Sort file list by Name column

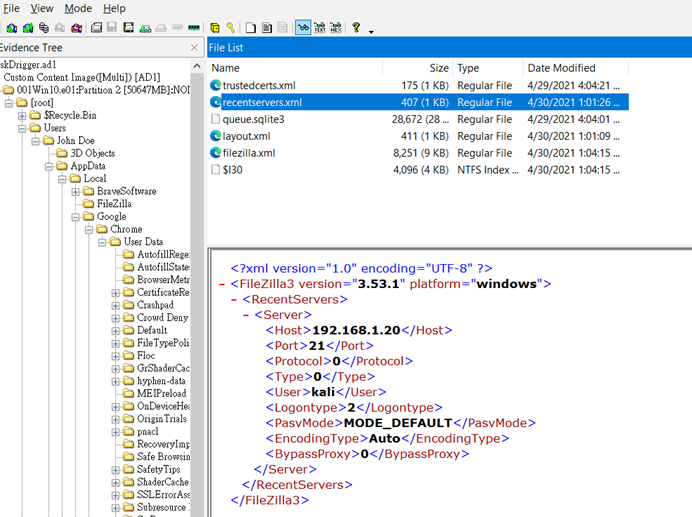(295, 68)
